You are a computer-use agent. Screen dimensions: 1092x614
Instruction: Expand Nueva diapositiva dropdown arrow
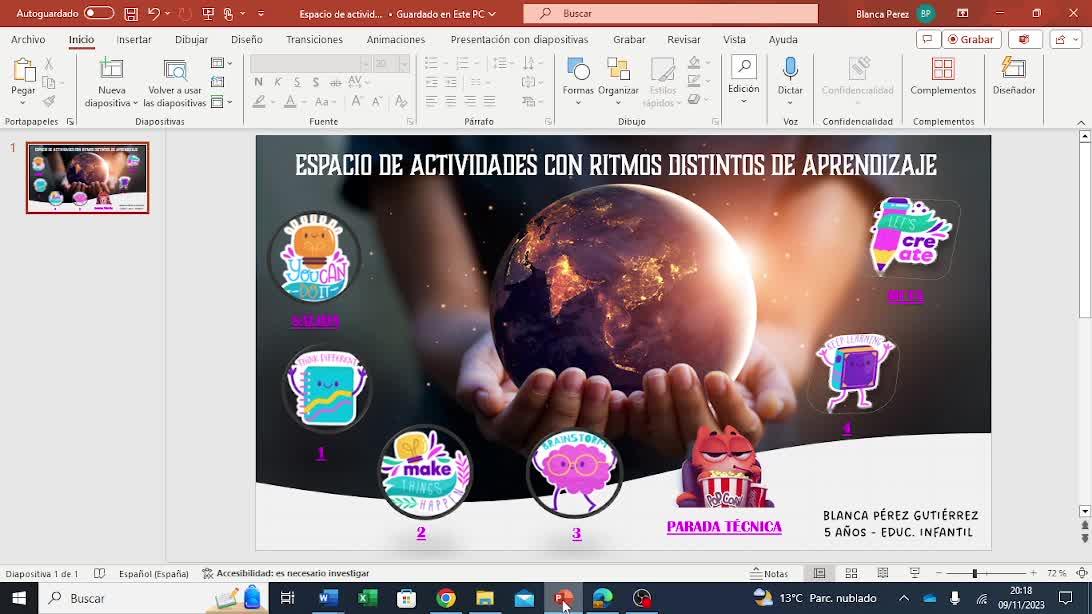tap(135, 103)
